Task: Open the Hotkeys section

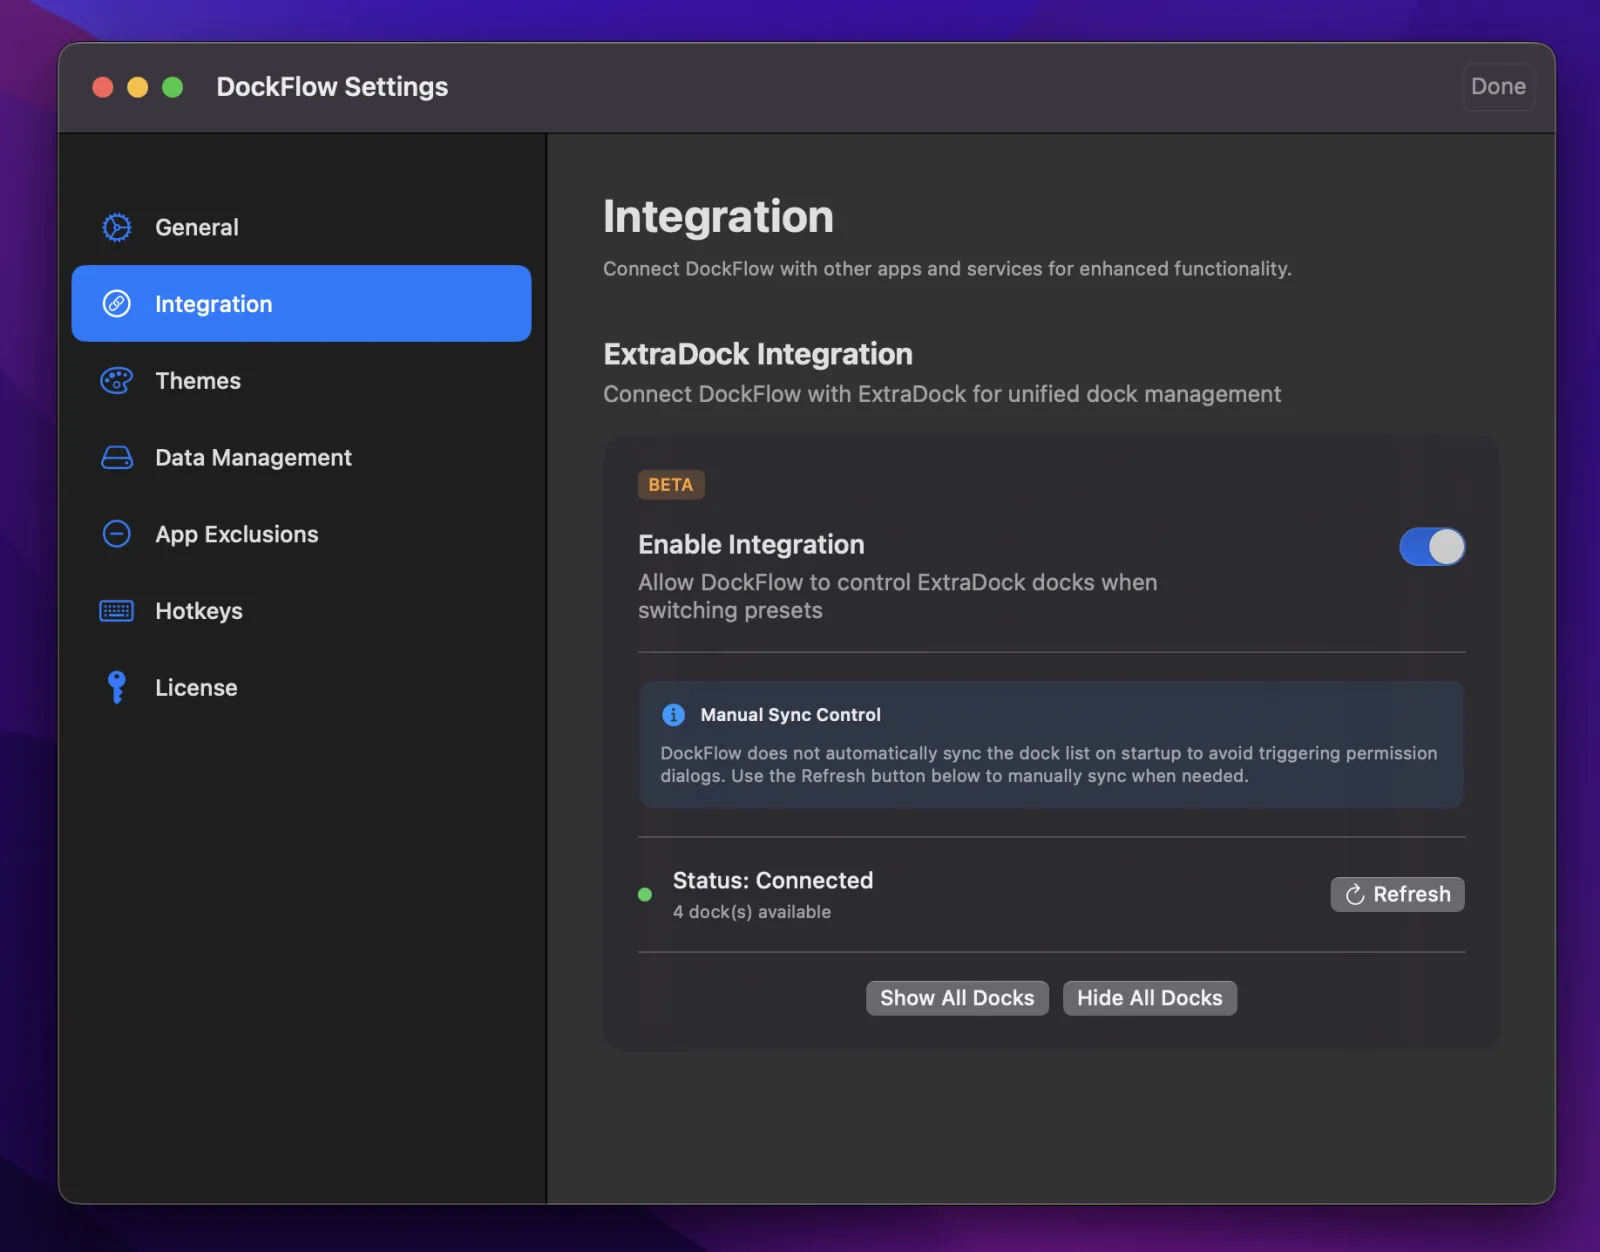Action: tap(301, 611)
